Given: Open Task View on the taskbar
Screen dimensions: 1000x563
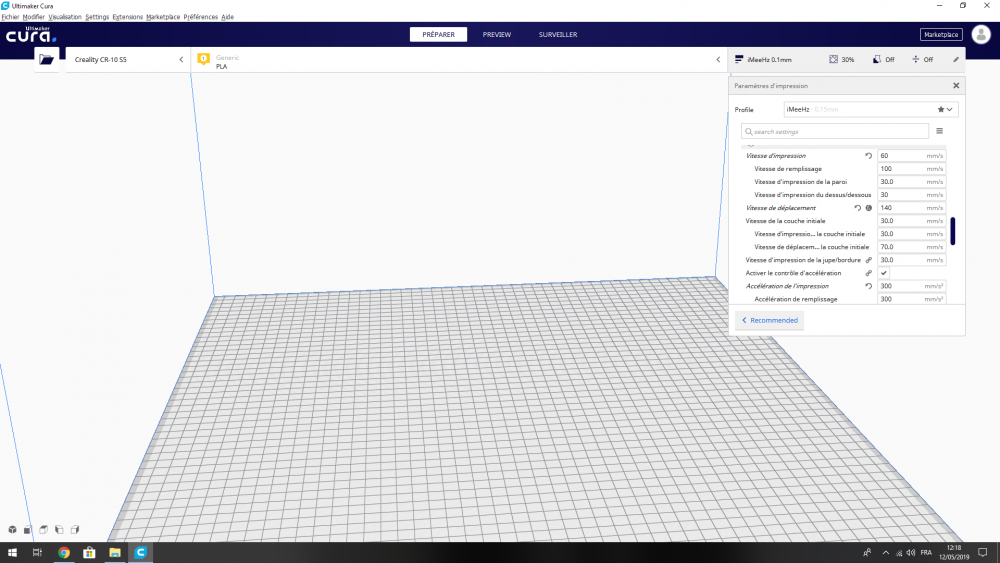Looking at the screenshot, I should coord(37,552).
